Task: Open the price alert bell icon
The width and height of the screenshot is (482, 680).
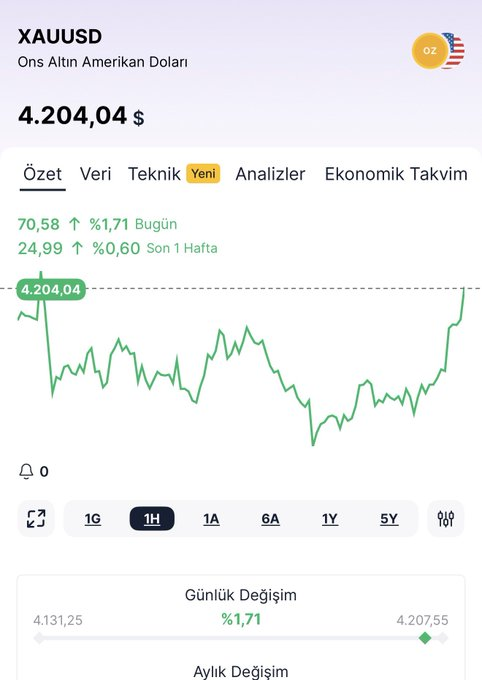Action: 26,471
